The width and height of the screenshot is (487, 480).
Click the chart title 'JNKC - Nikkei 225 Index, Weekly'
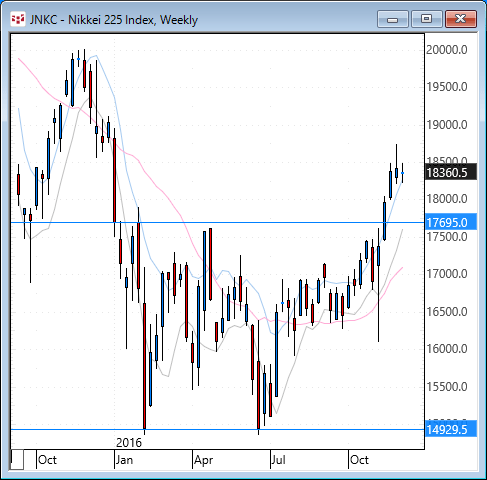pos(114,20)
